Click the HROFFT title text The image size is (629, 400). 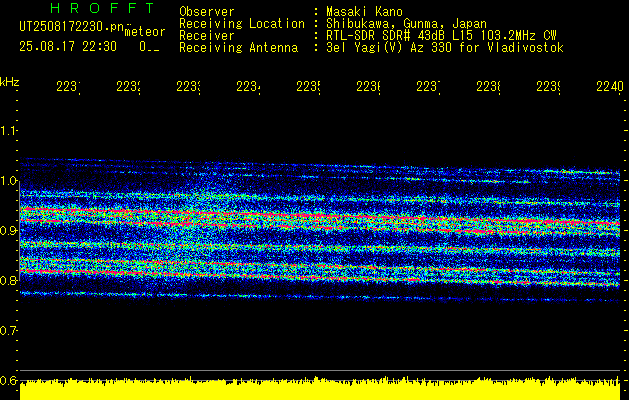tap(103, 8)
